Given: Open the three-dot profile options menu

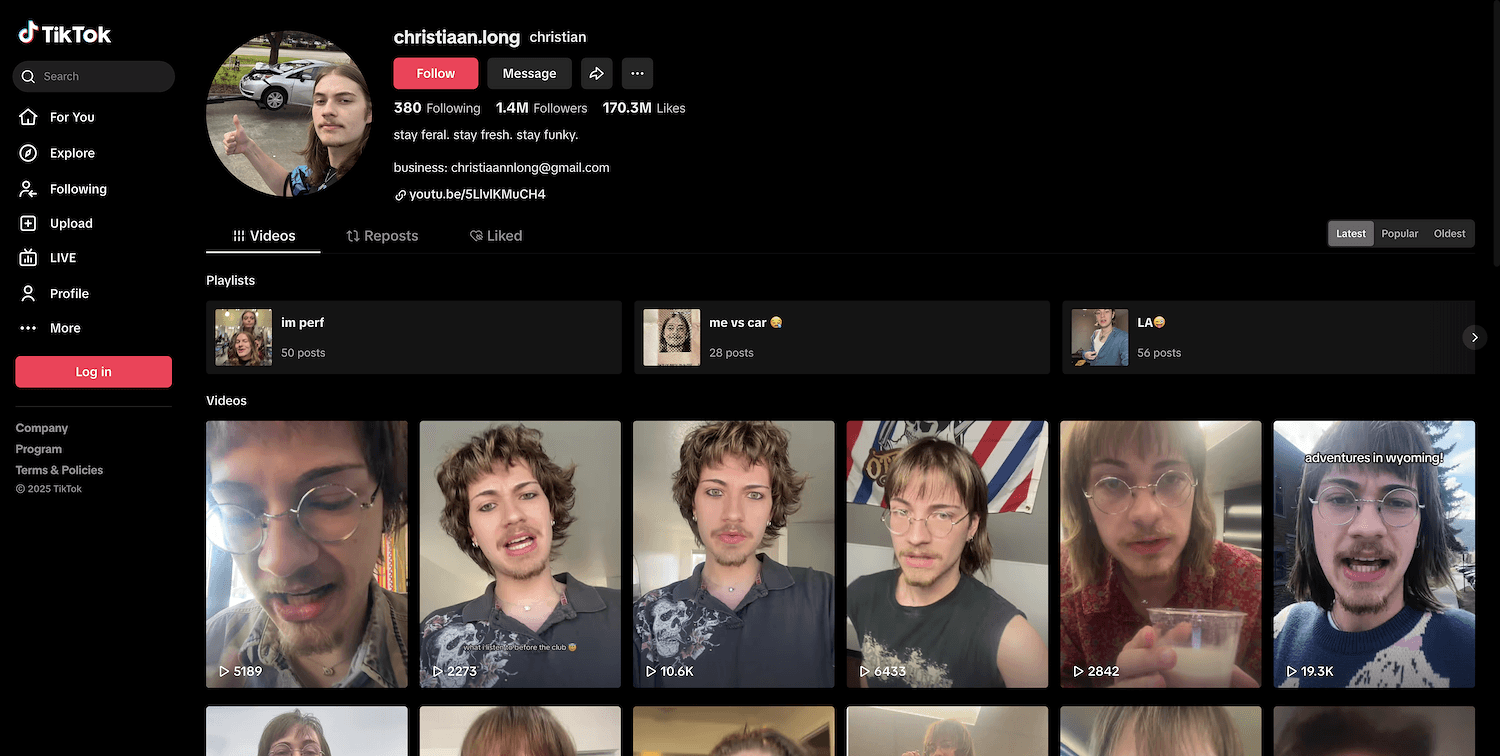Looking at the screenshot, I should point(637,73).
